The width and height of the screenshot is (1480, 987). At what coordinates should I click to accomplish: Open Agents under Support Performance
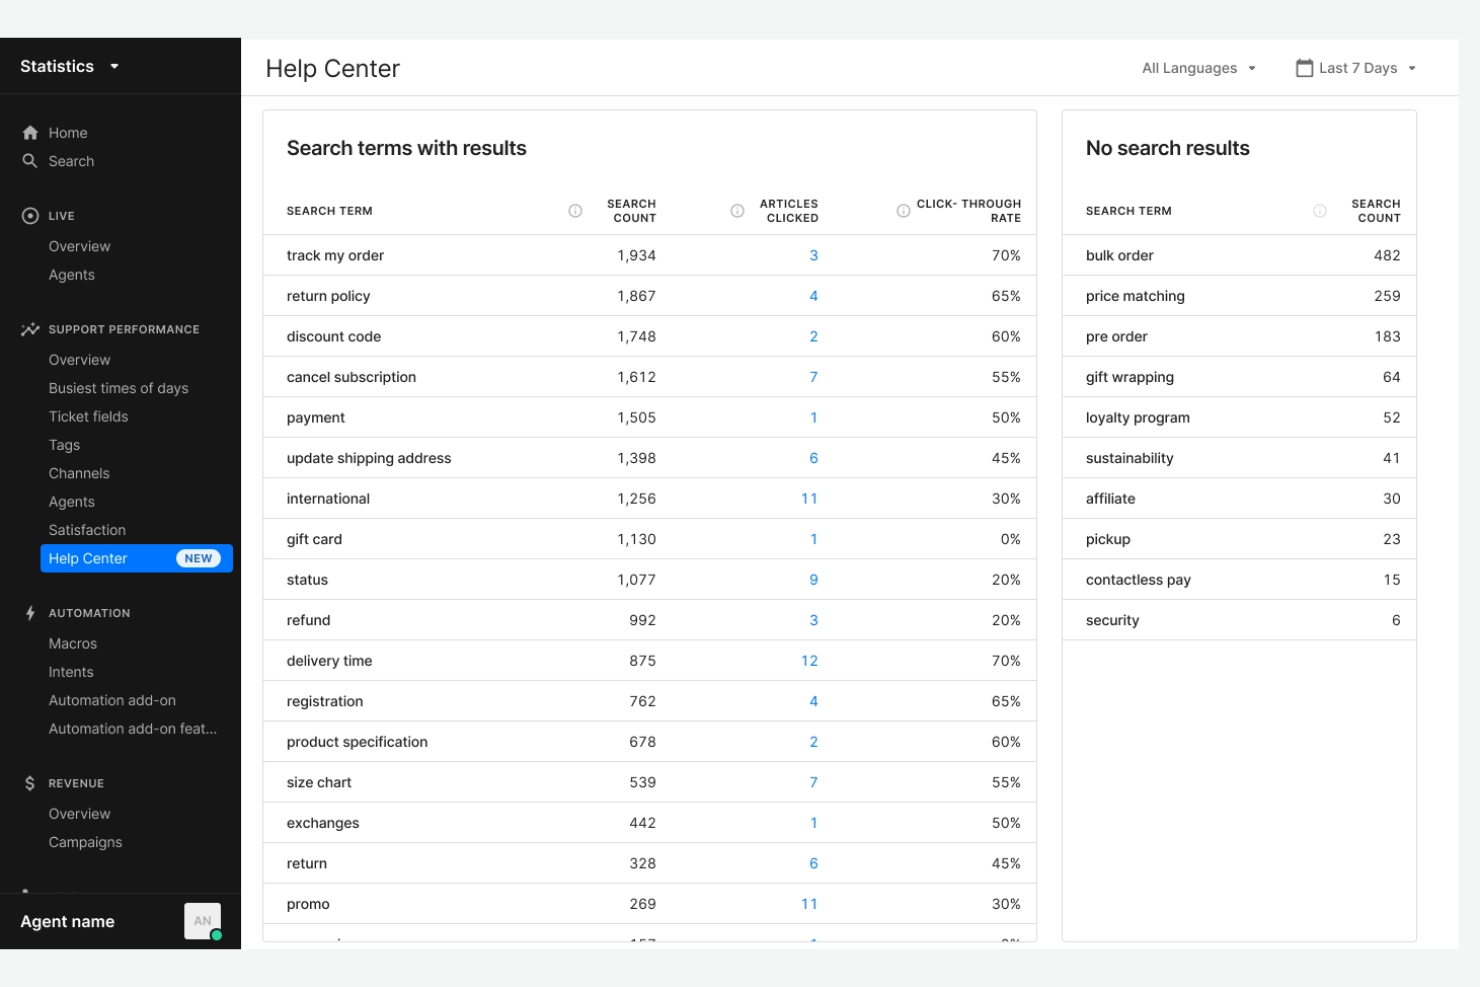coord(72,502)
